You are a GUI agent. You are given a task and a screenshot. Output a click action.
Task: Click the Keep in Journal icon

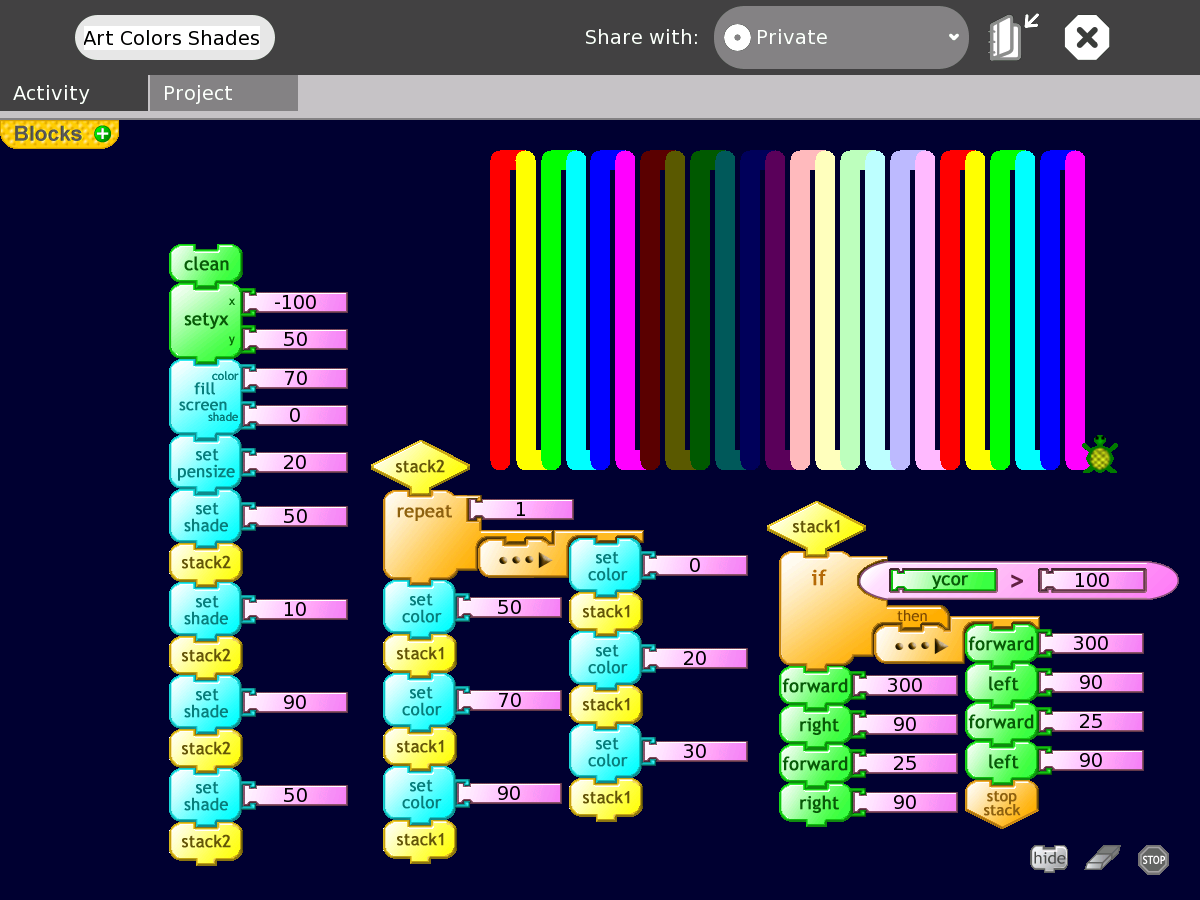point(1012,38)
